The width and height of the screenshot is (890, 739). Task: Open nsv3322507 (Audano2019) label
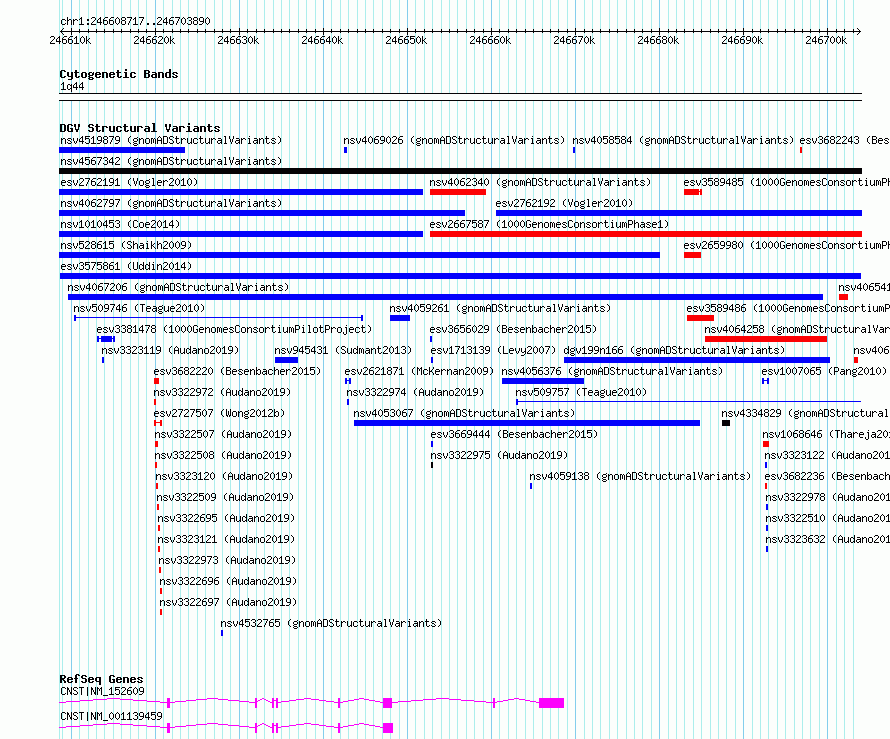tap(224, 434)
